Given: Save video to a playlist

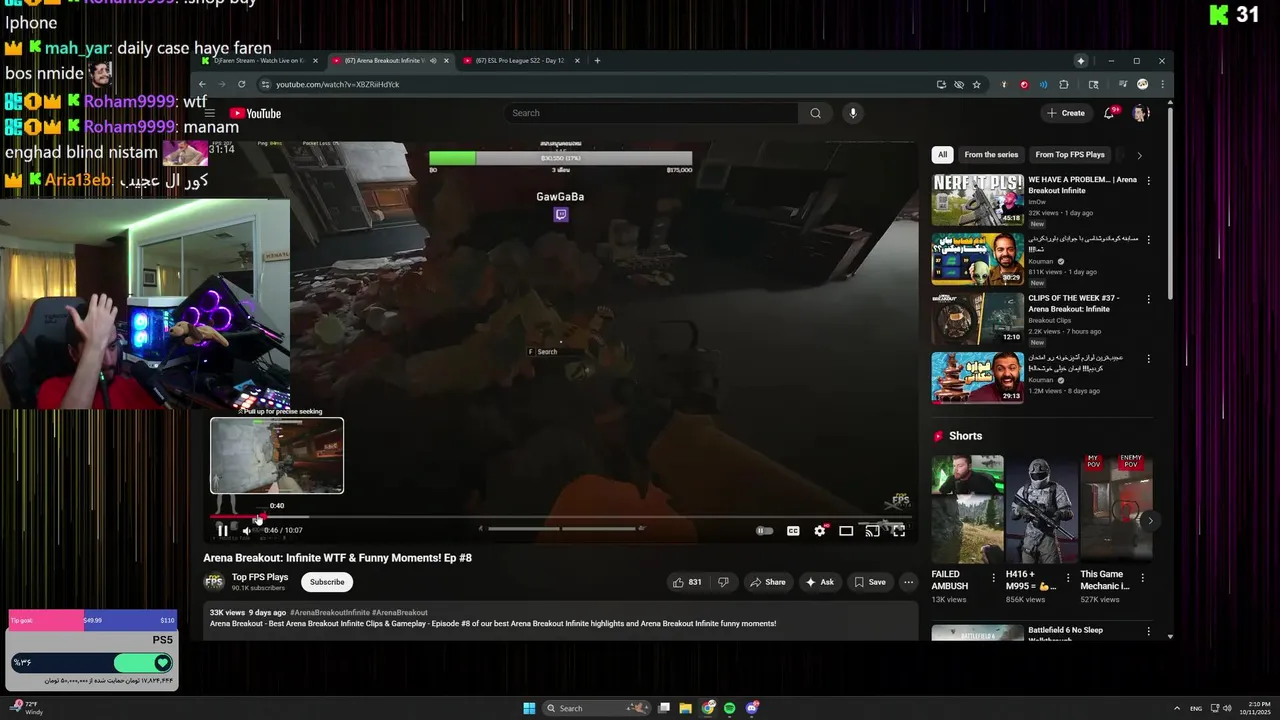Looking at the screenshot, I should click(869, 582).
